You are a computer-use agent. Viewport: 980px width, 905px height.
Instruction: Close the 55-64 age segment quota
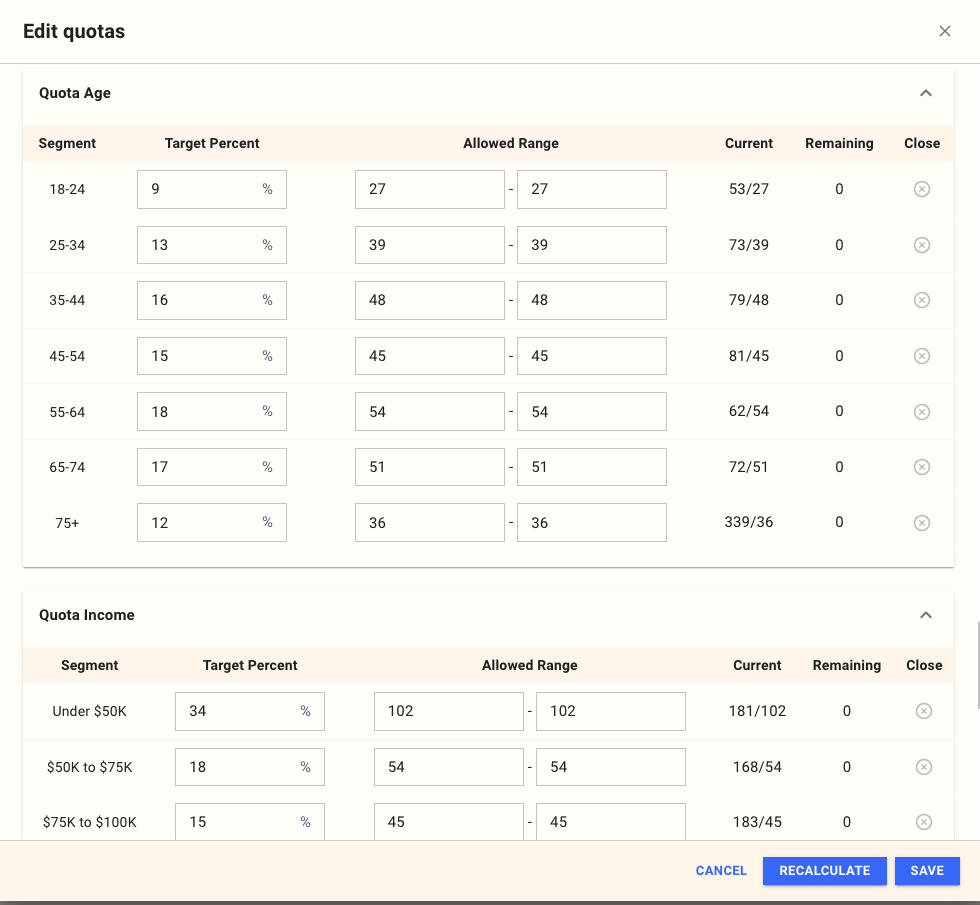(922, 412)
